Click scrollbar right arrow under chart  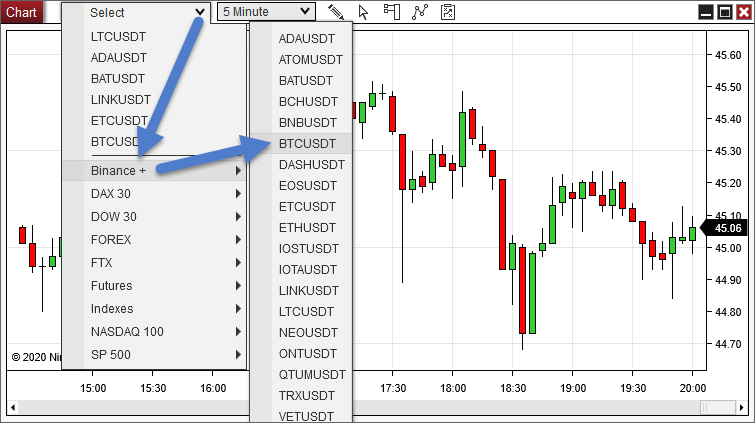(741, 408)
